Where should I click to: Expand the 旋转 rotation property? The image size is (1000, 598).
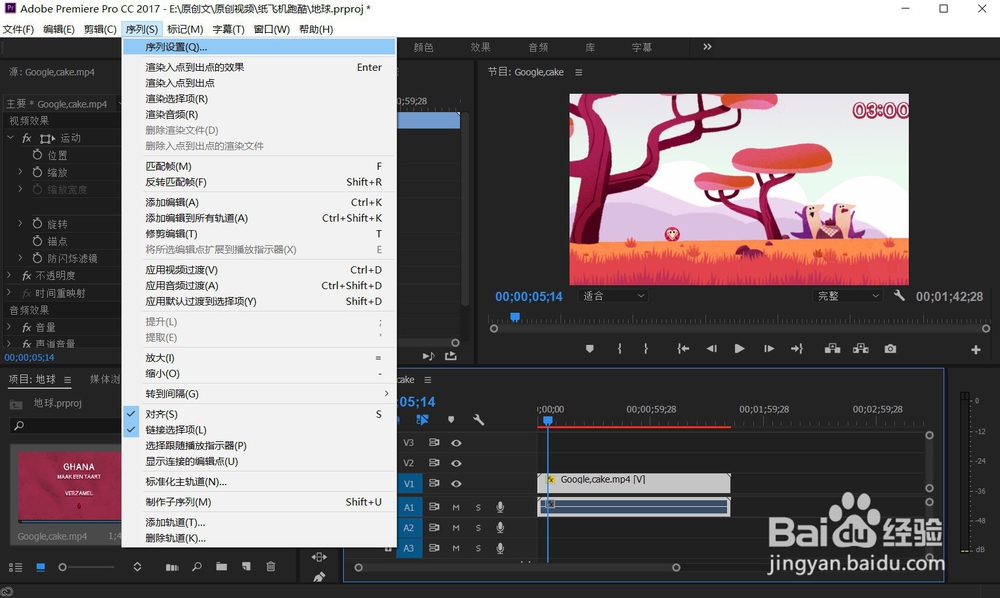(20, 224)
